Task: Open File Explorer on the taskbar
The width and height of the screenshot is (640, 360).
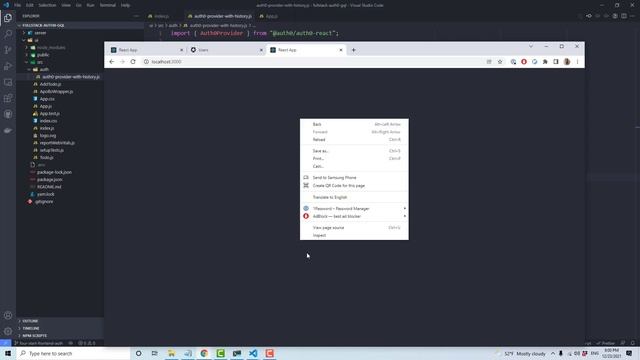Action: [171, 353]
